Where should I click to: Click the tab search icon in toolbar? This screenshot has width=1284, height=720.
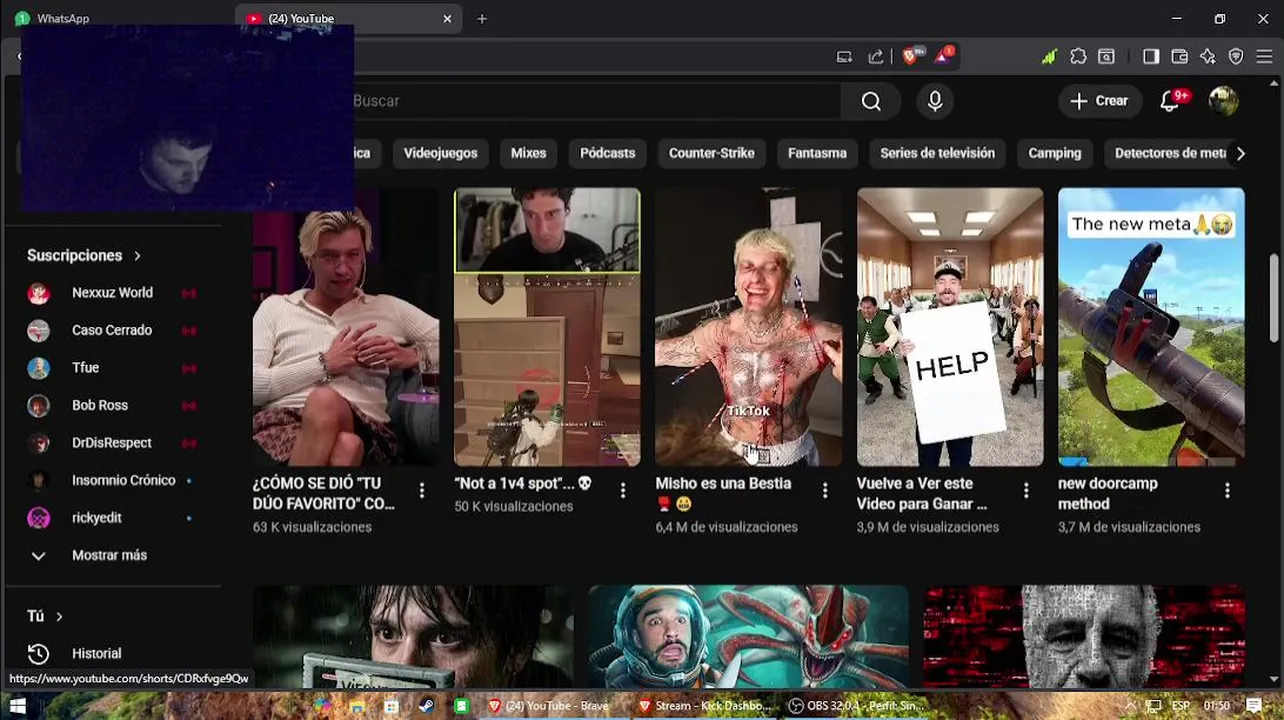1107,57
